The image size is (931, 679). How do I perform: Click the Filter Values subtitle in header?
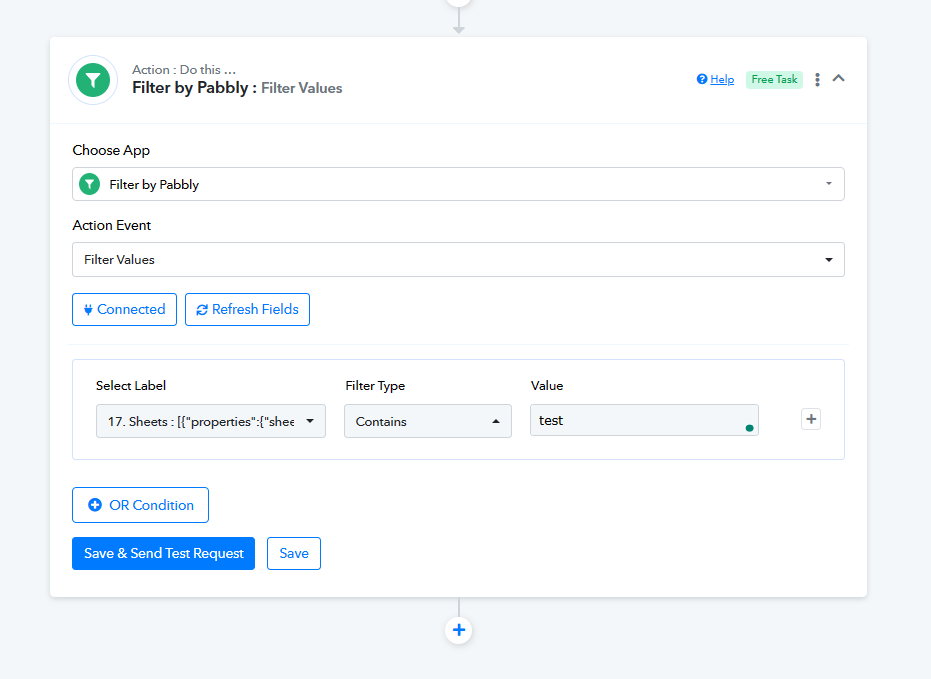click(302, 88)
